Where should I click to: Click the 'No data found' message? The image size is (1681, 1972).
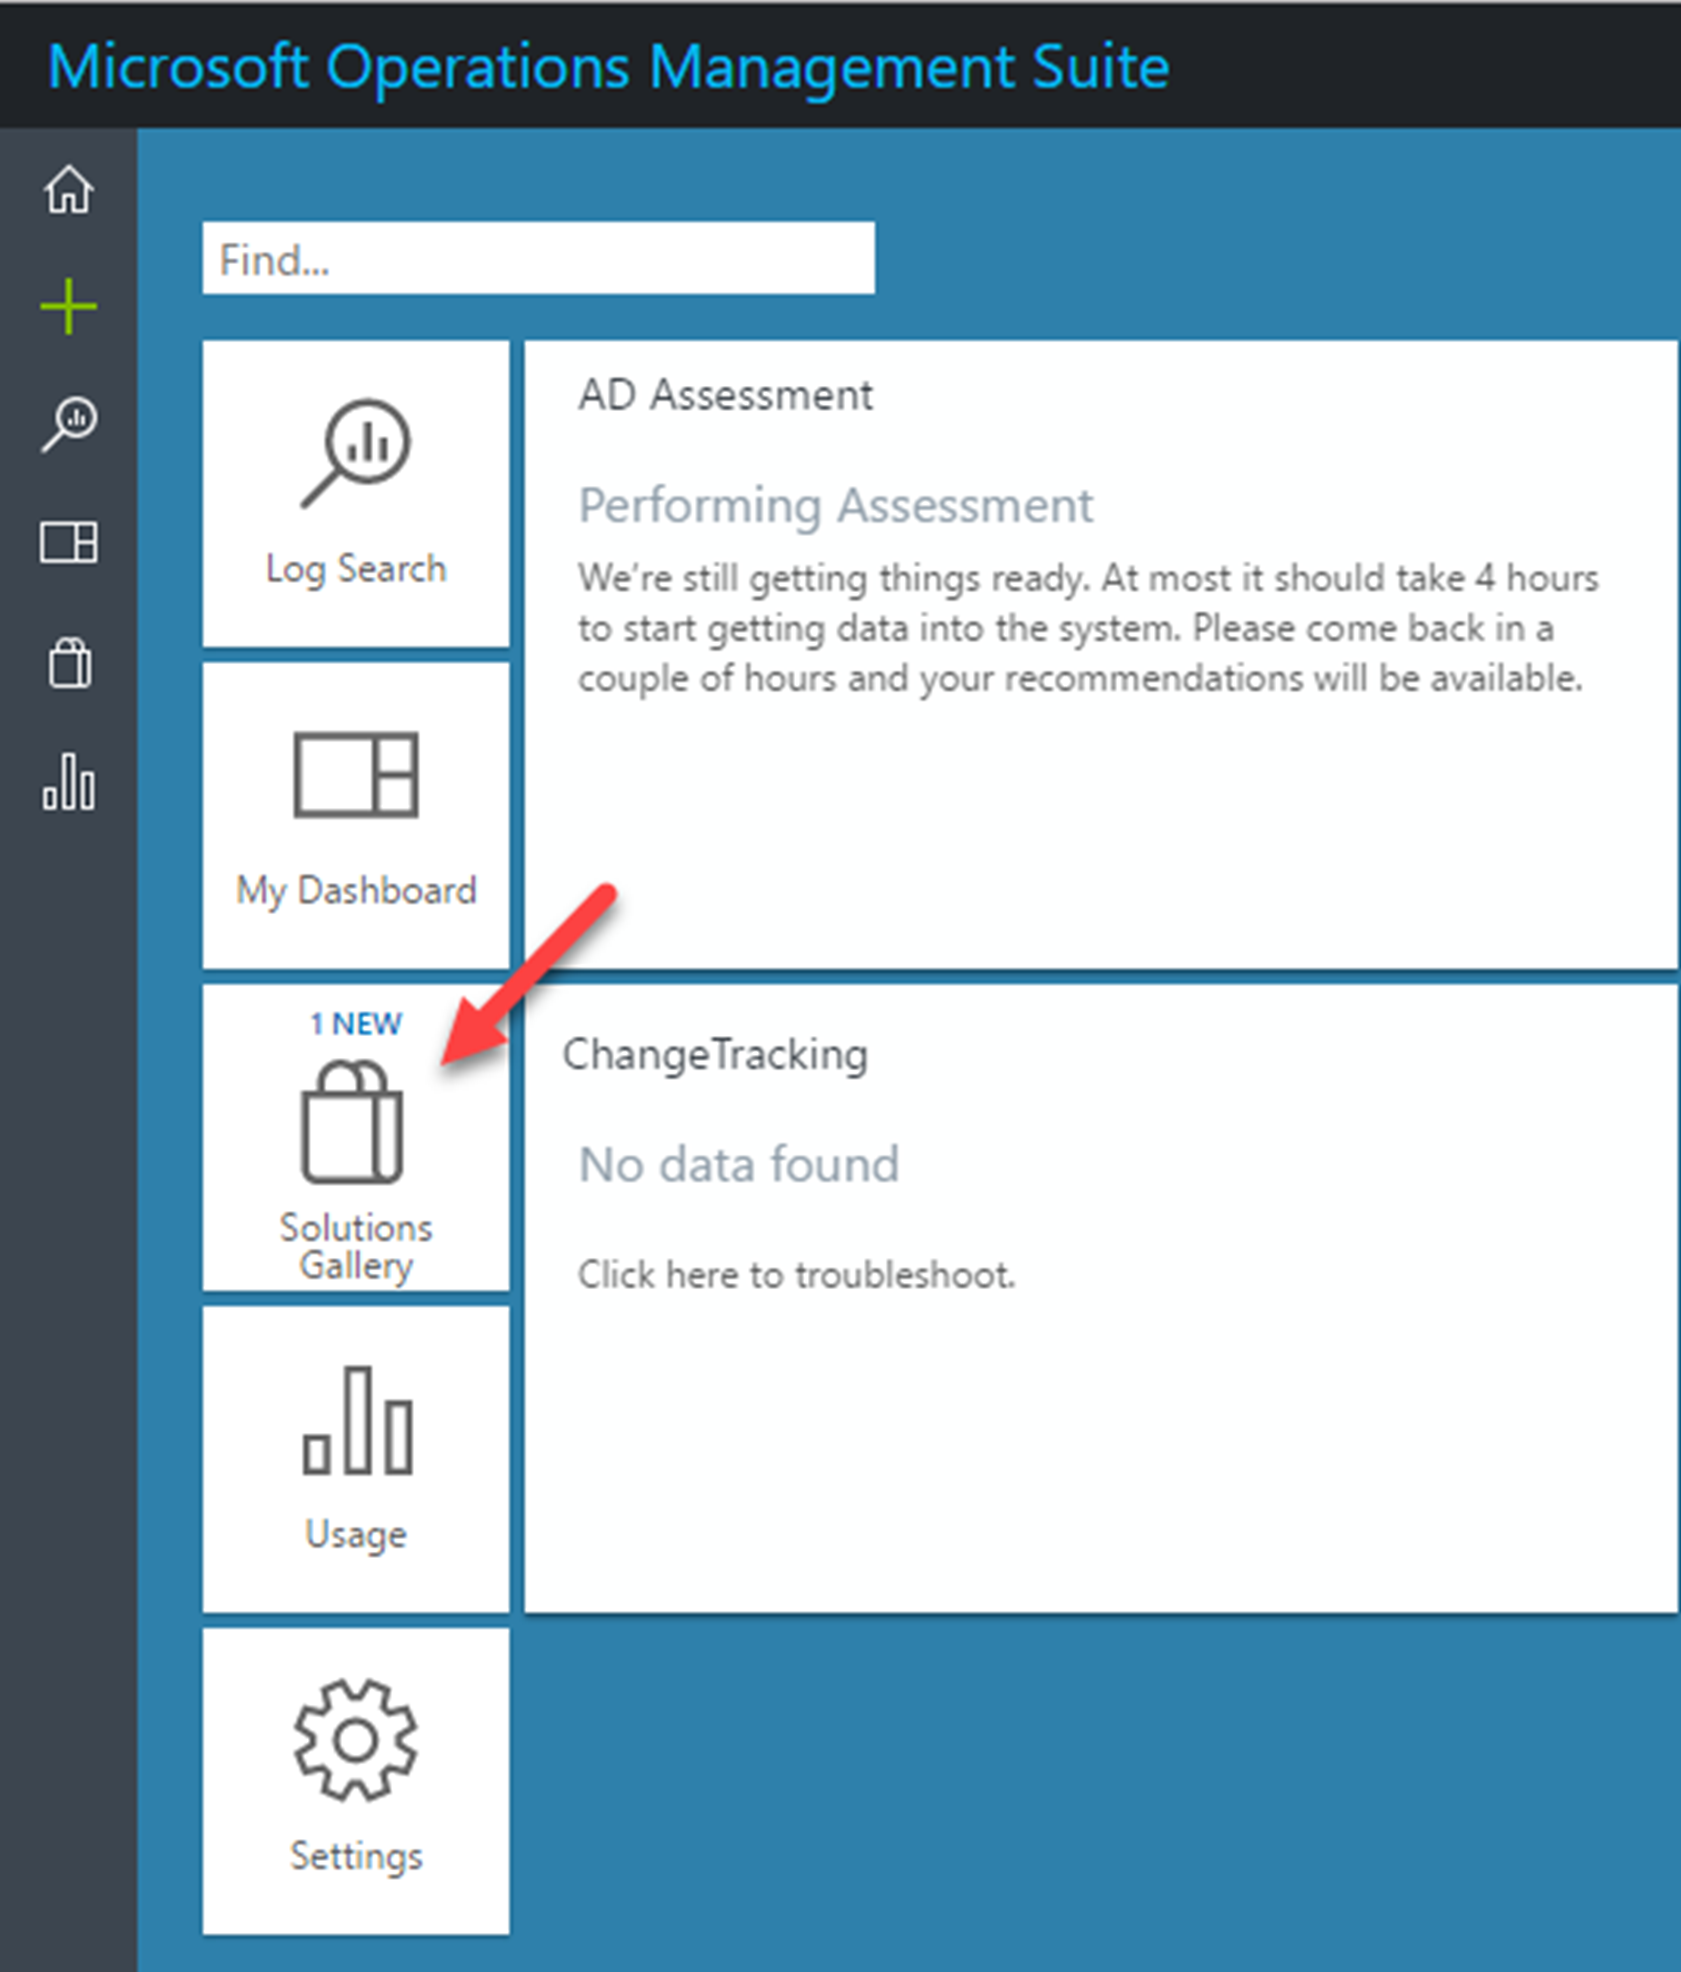pos(738,1163)
